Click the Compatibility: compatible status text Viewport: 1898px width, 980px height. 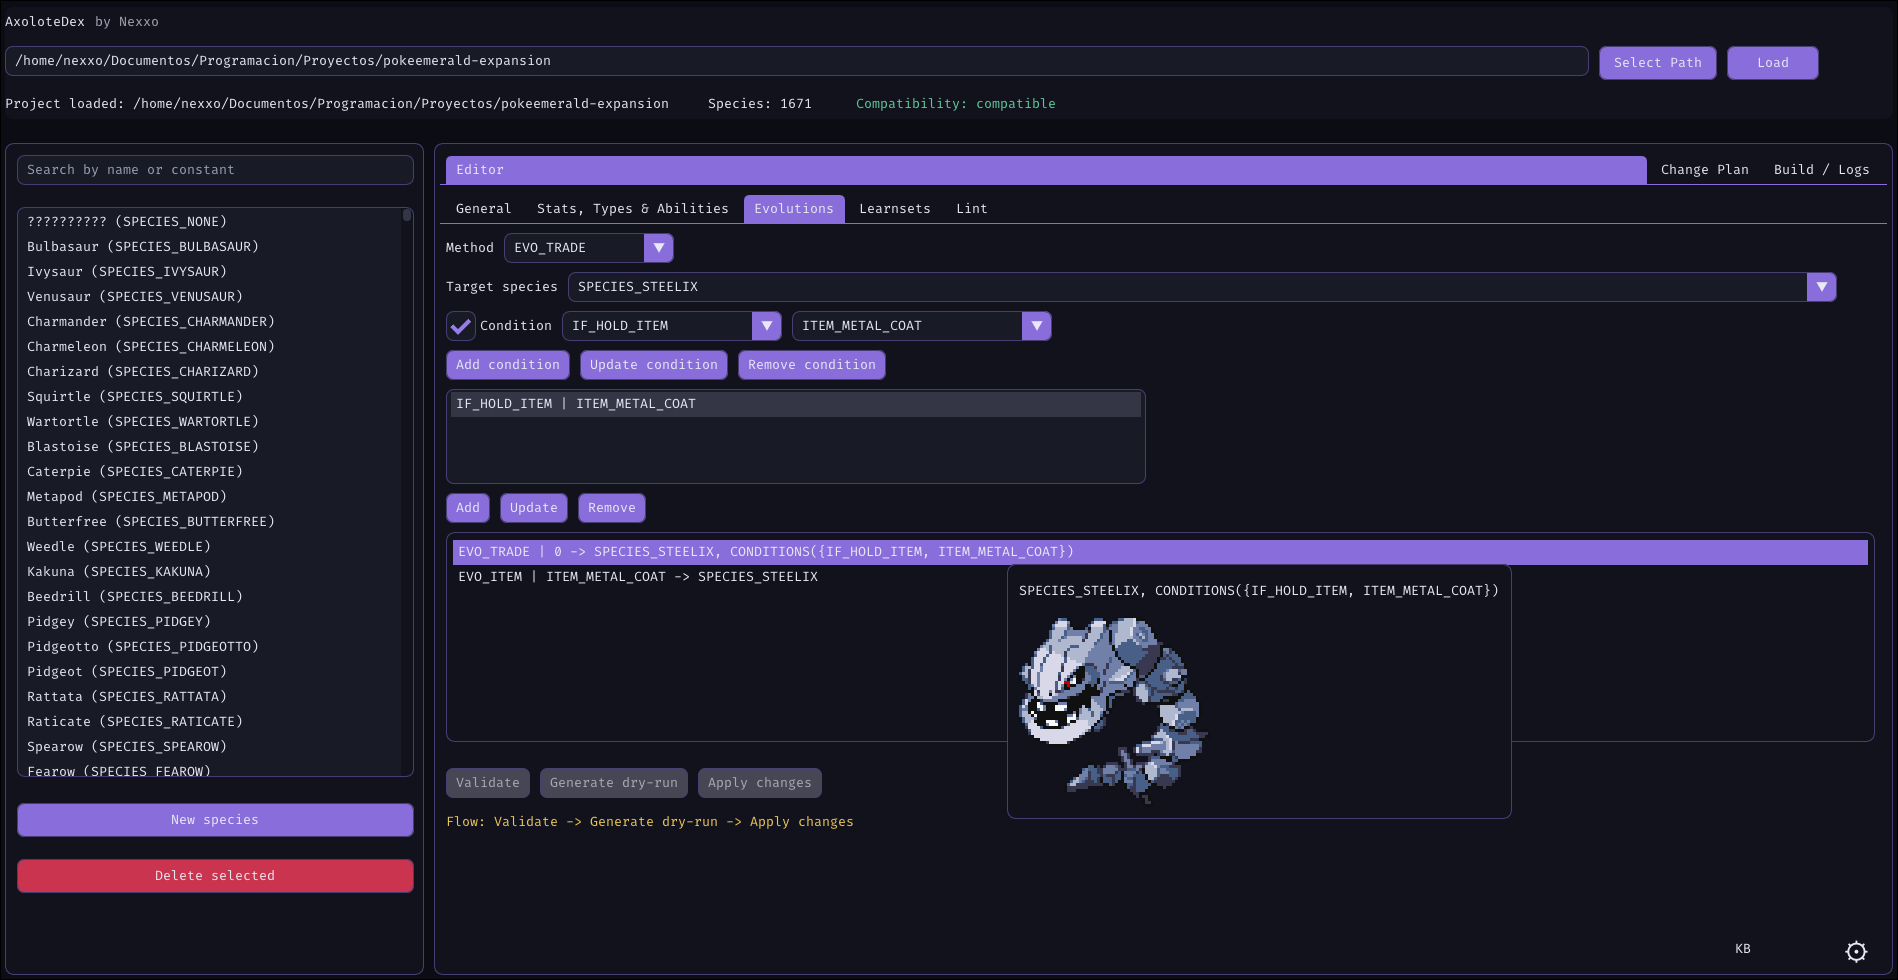point(956,104)
